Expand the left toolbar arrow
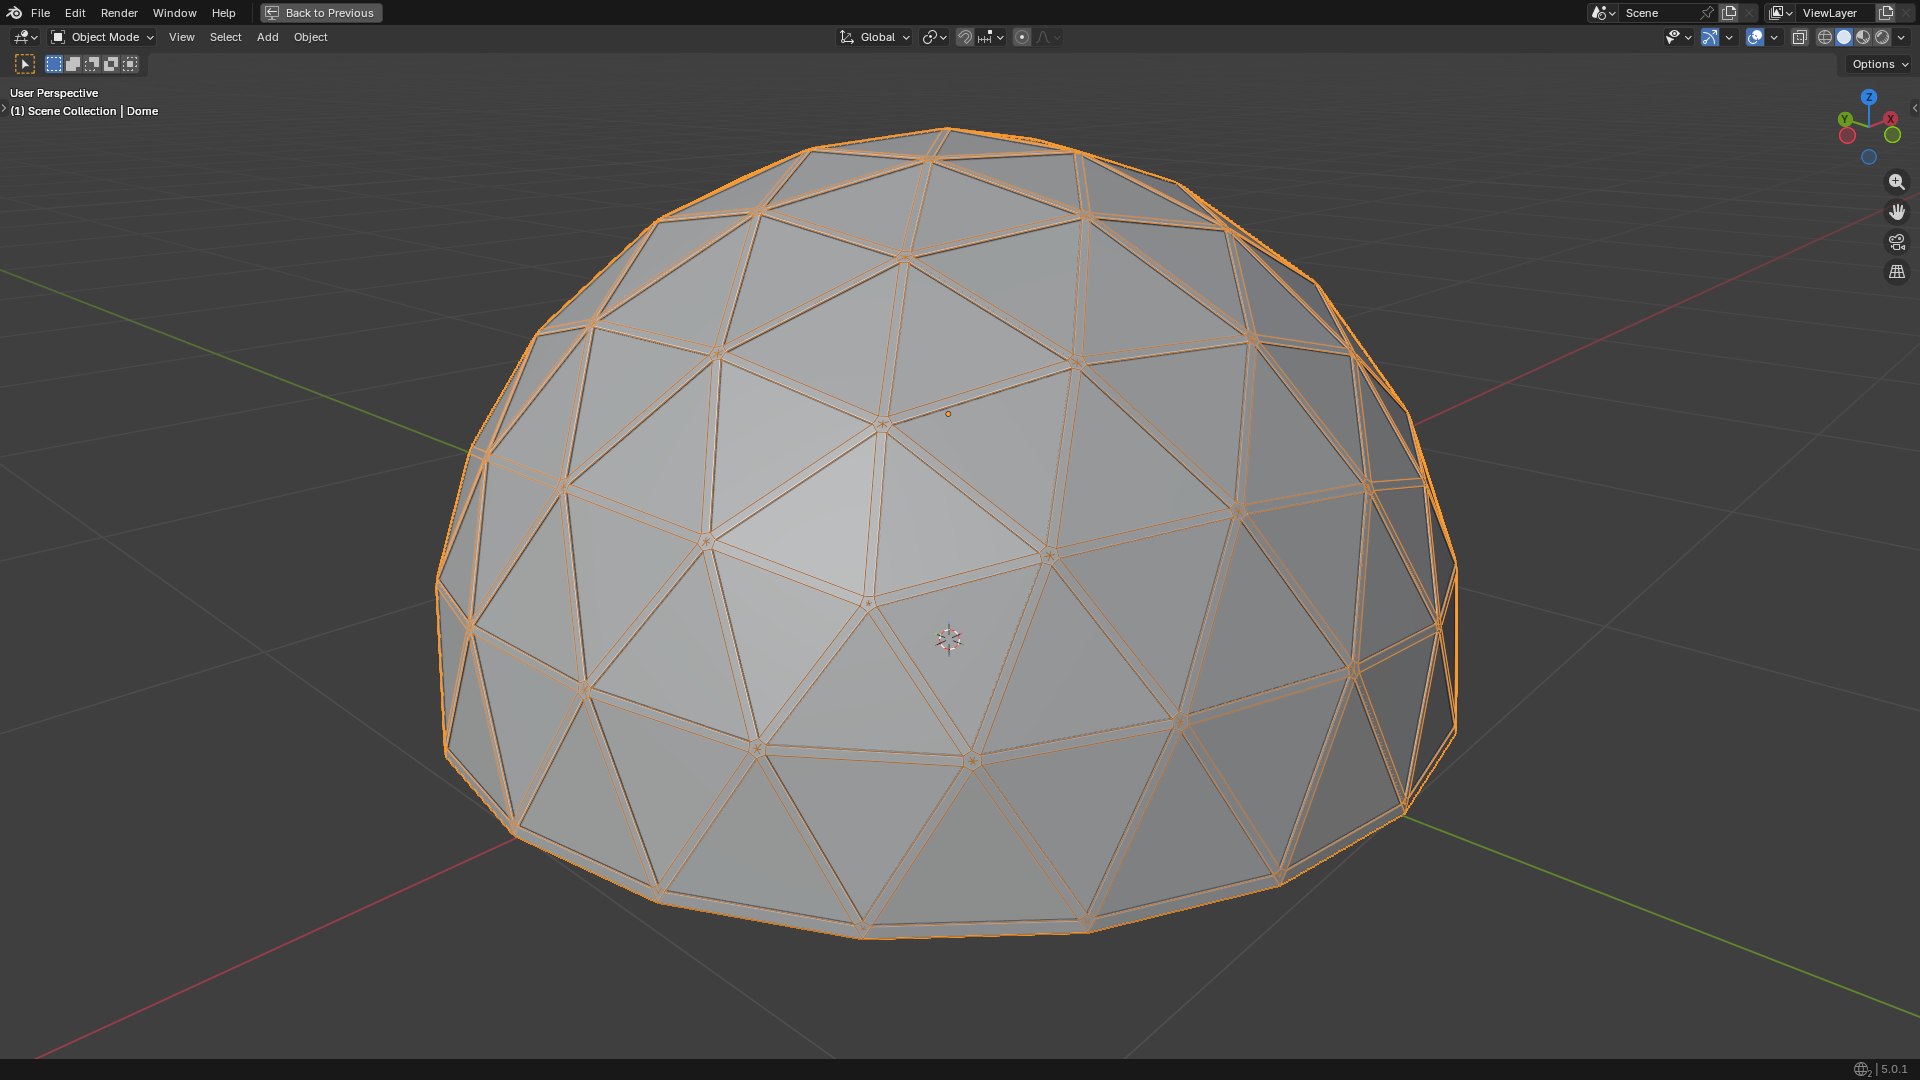 4,108
